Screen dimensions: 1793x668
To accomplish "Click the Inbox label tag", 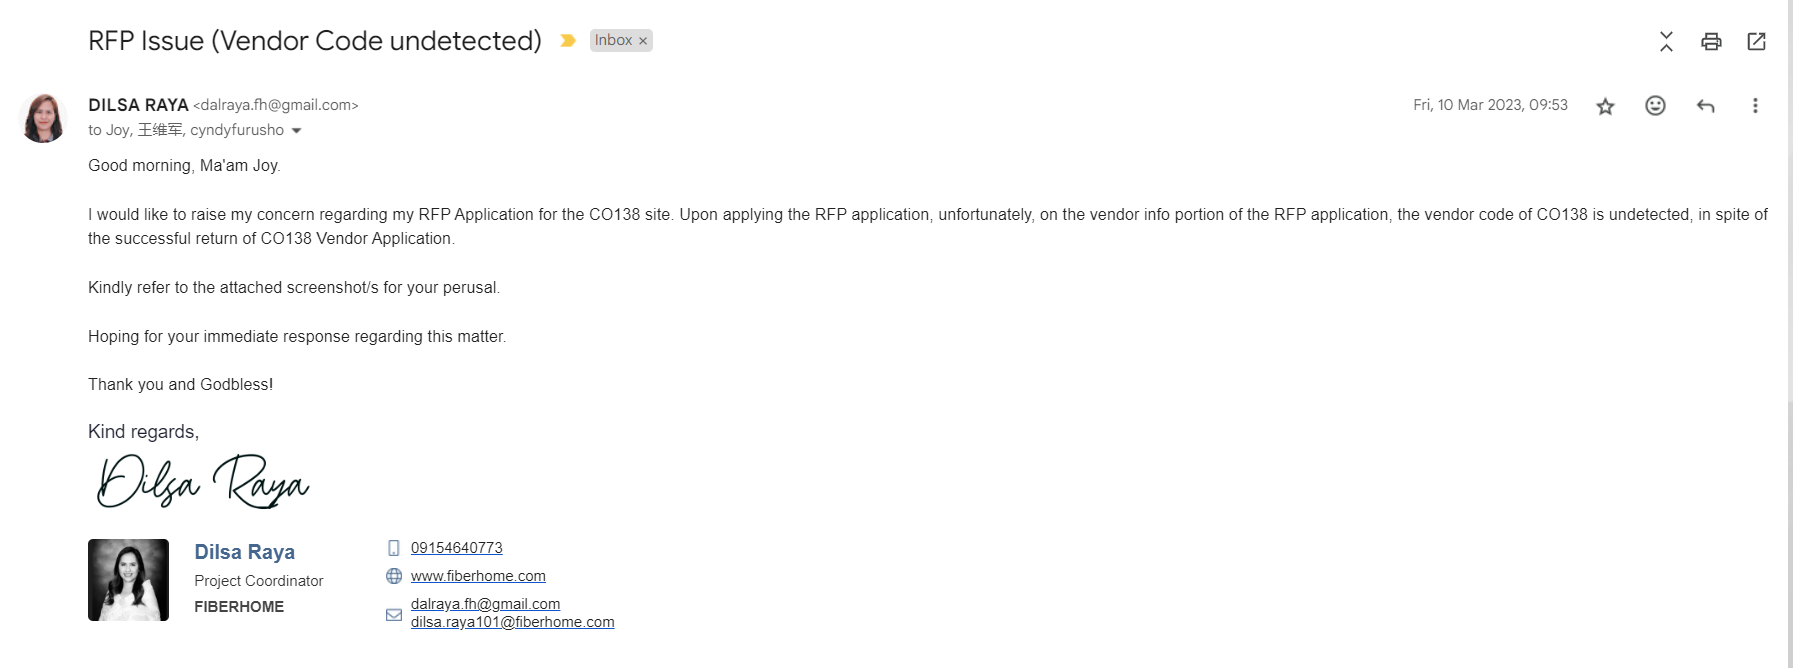I will [x=613, y=41].
